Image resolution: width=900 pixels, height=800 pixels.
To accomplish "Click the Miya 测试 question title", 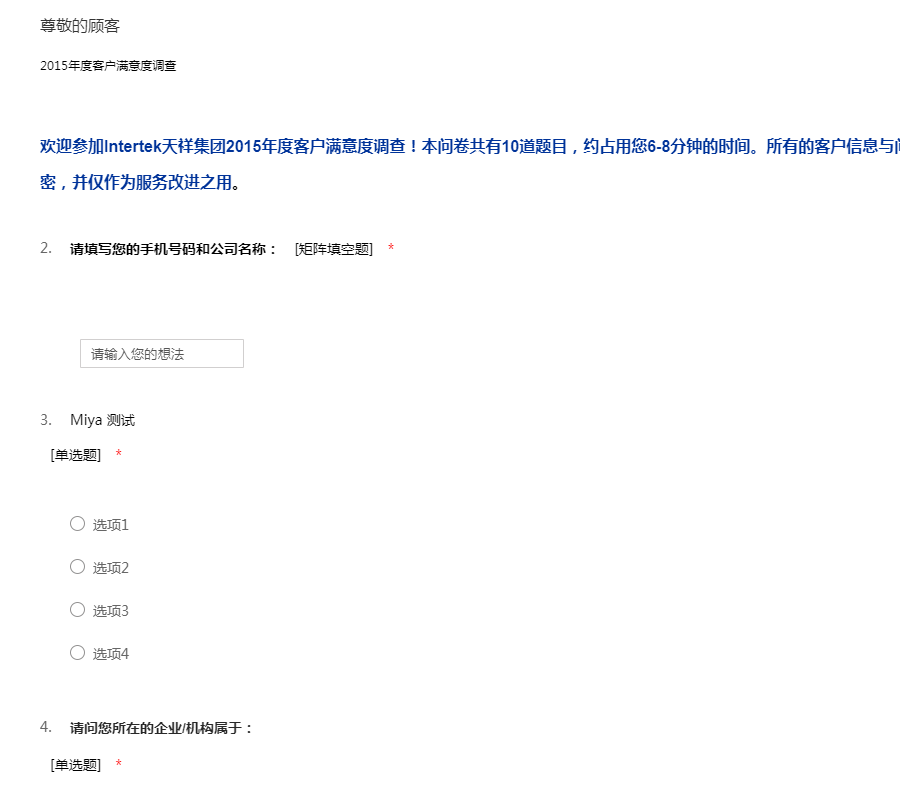I will [x=102, y=420].
